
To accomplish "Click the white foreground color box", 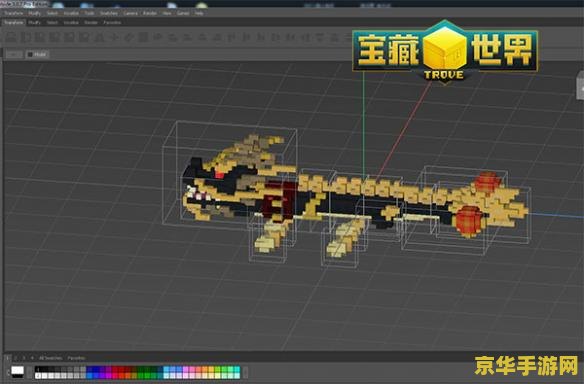I will [x=17, y=370].
